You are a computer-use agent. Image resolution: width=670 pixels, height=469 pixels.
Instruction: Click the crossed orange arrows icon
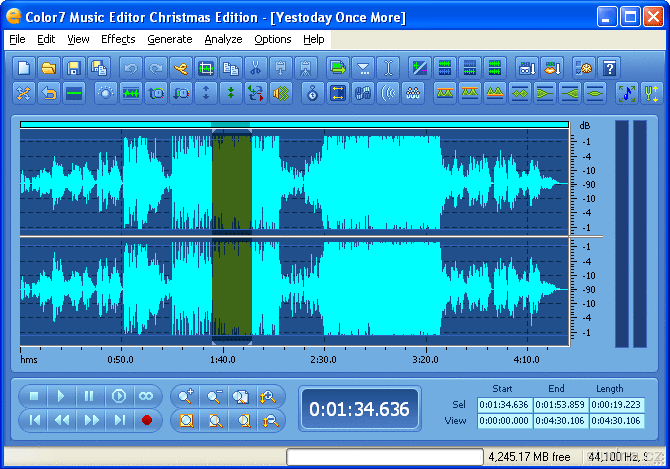point(24,93)
